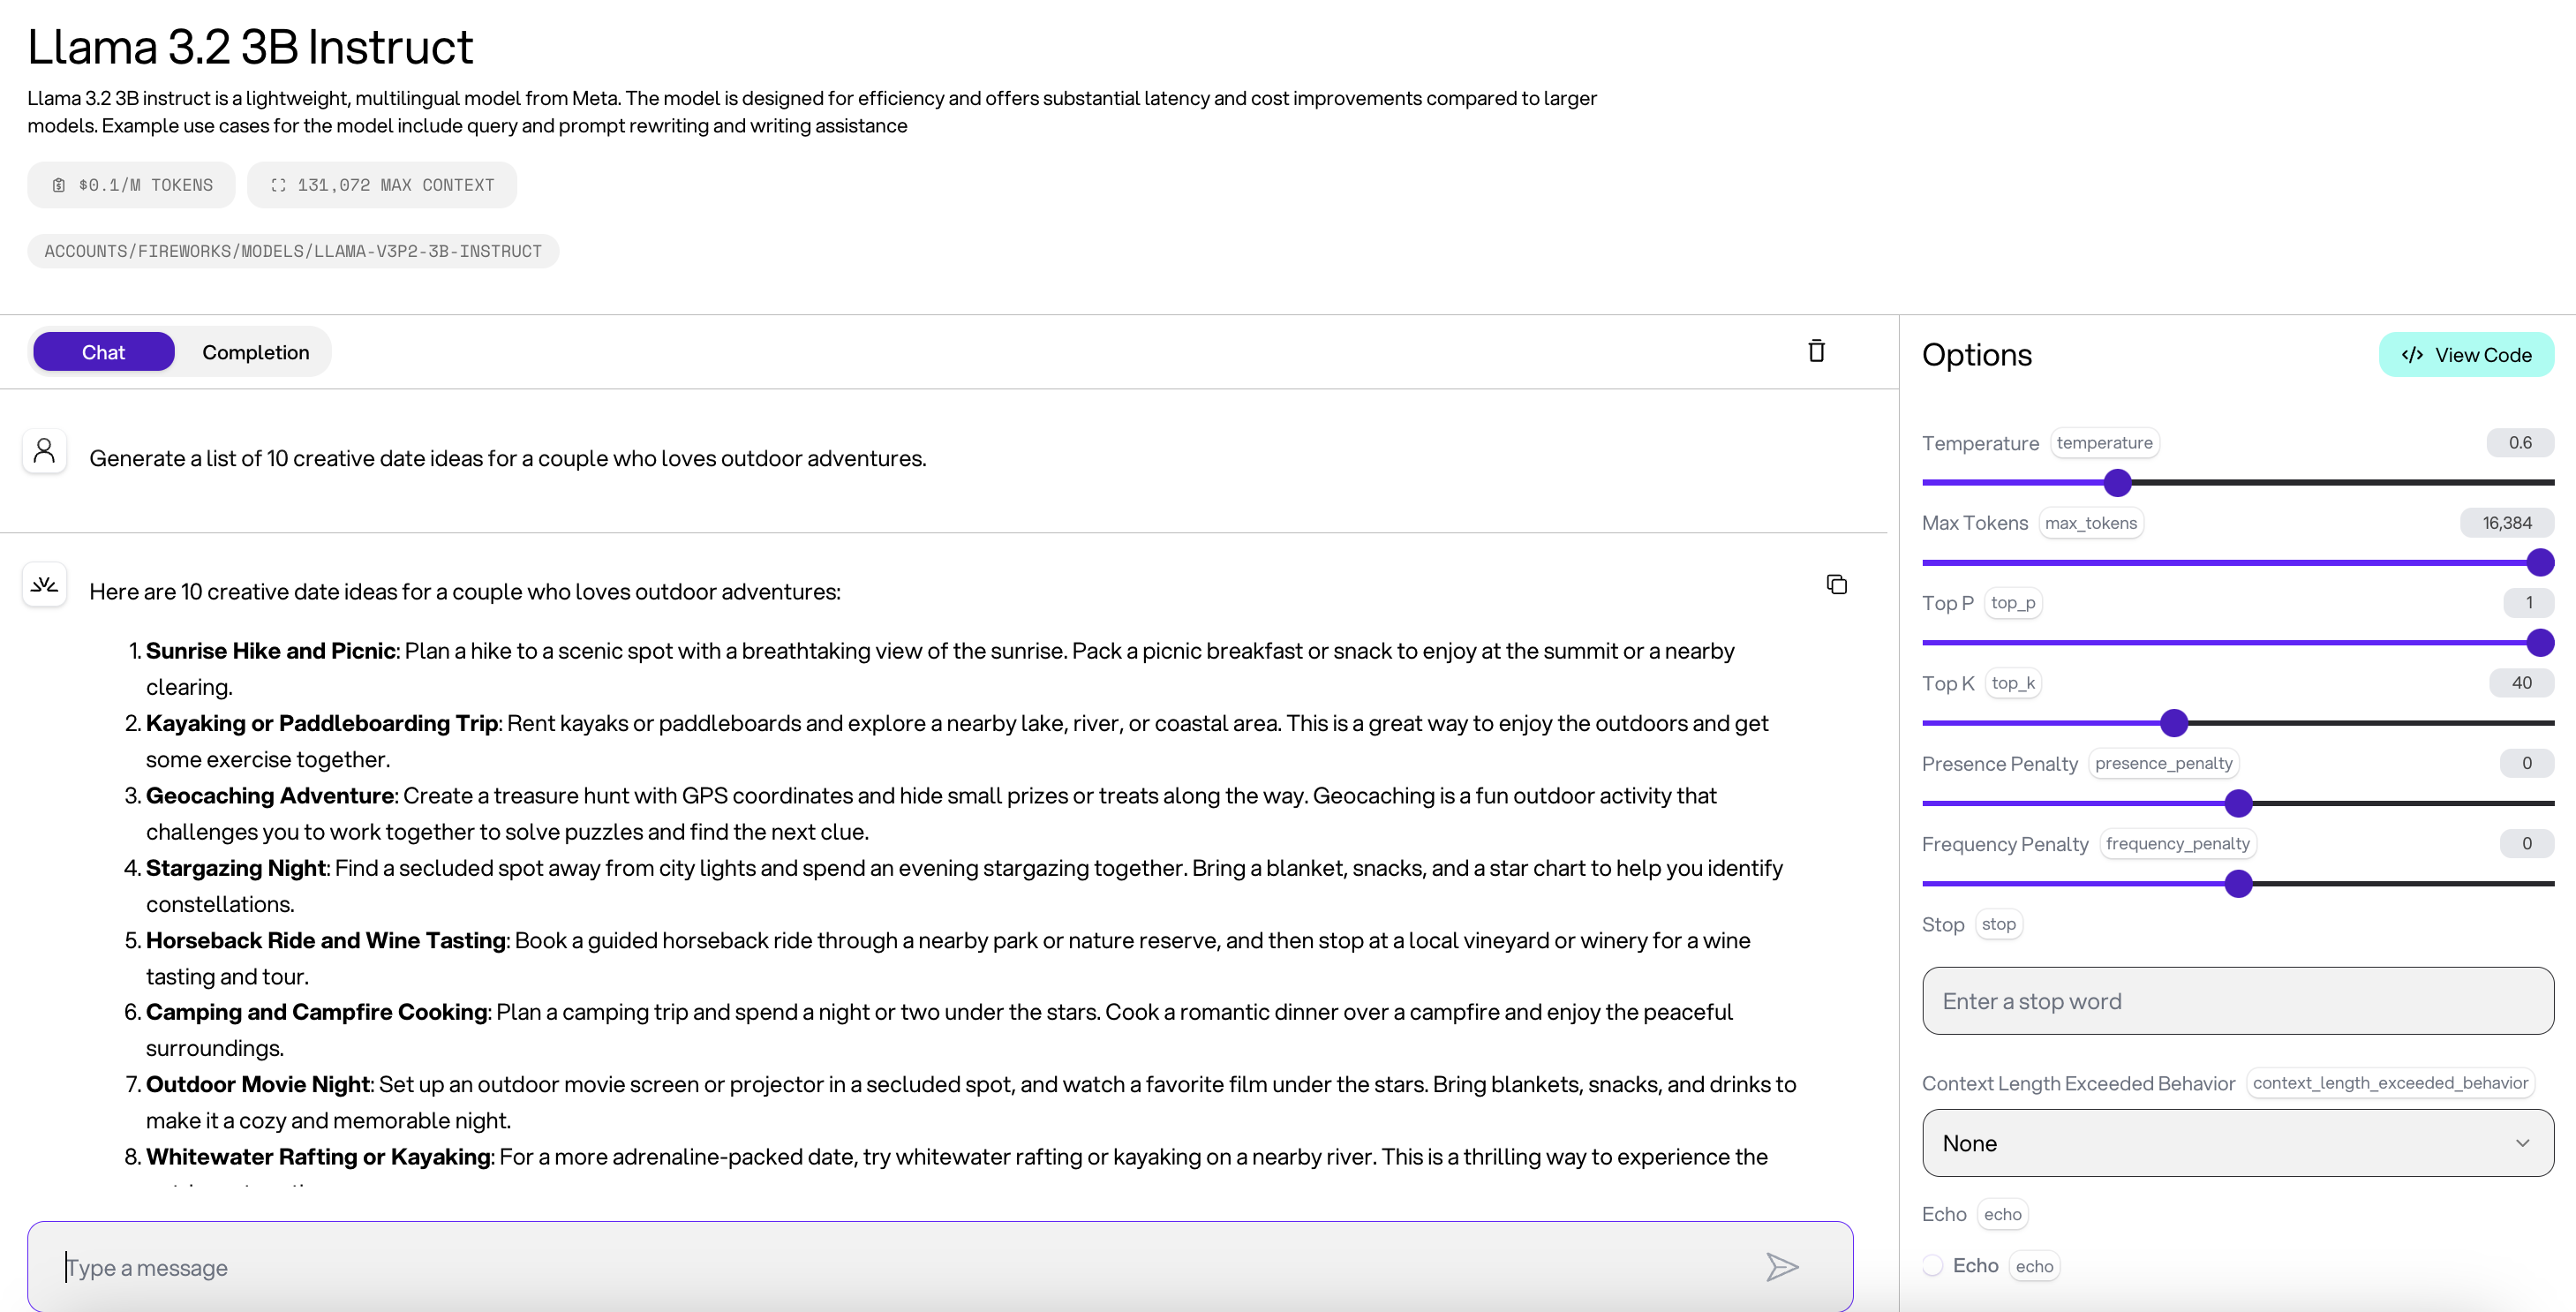
Task: Click the user prompt about 10 creative date ideas
Action: tap(508, 458)
